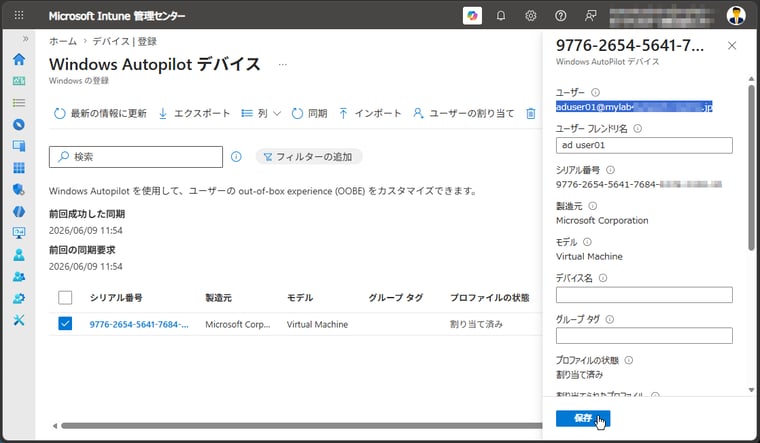Close the device details panel

click(x=732, y=46)
